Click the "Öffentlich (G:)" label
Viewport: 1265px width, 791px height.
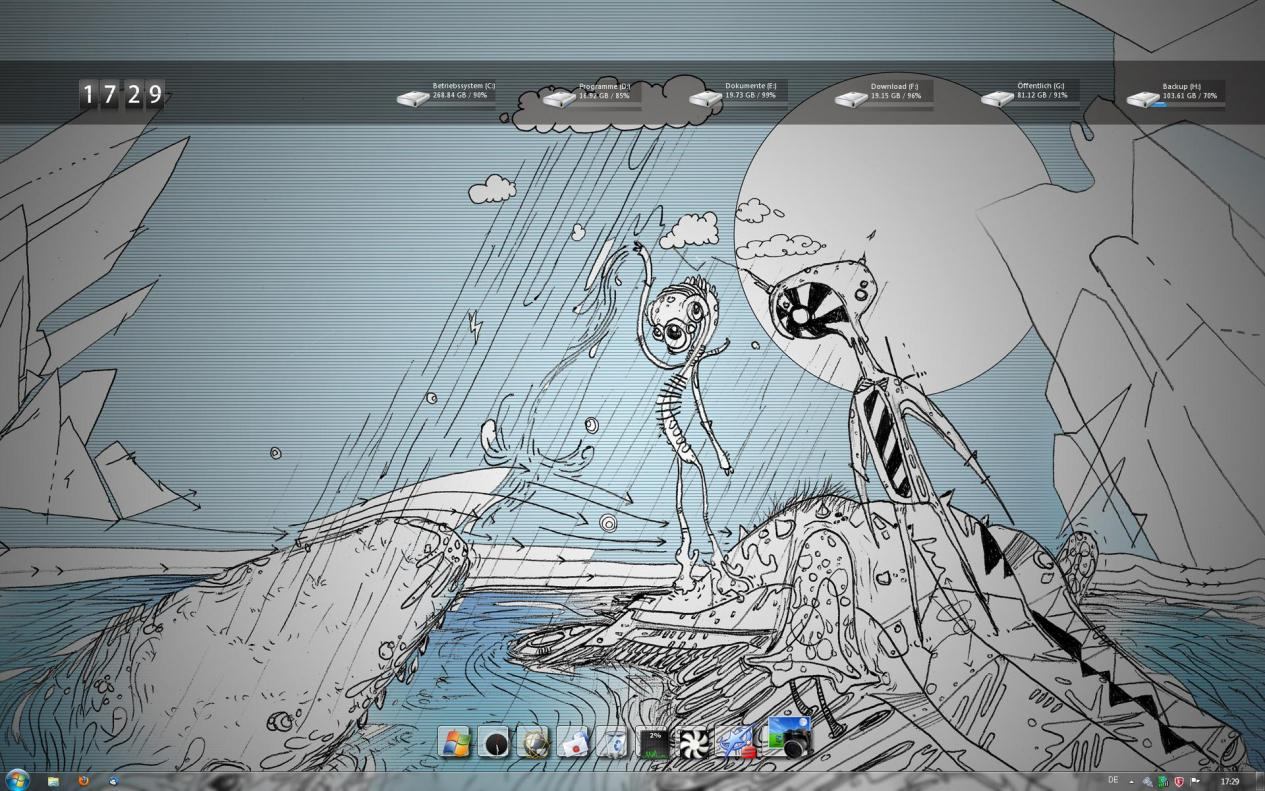point(1040,86)
